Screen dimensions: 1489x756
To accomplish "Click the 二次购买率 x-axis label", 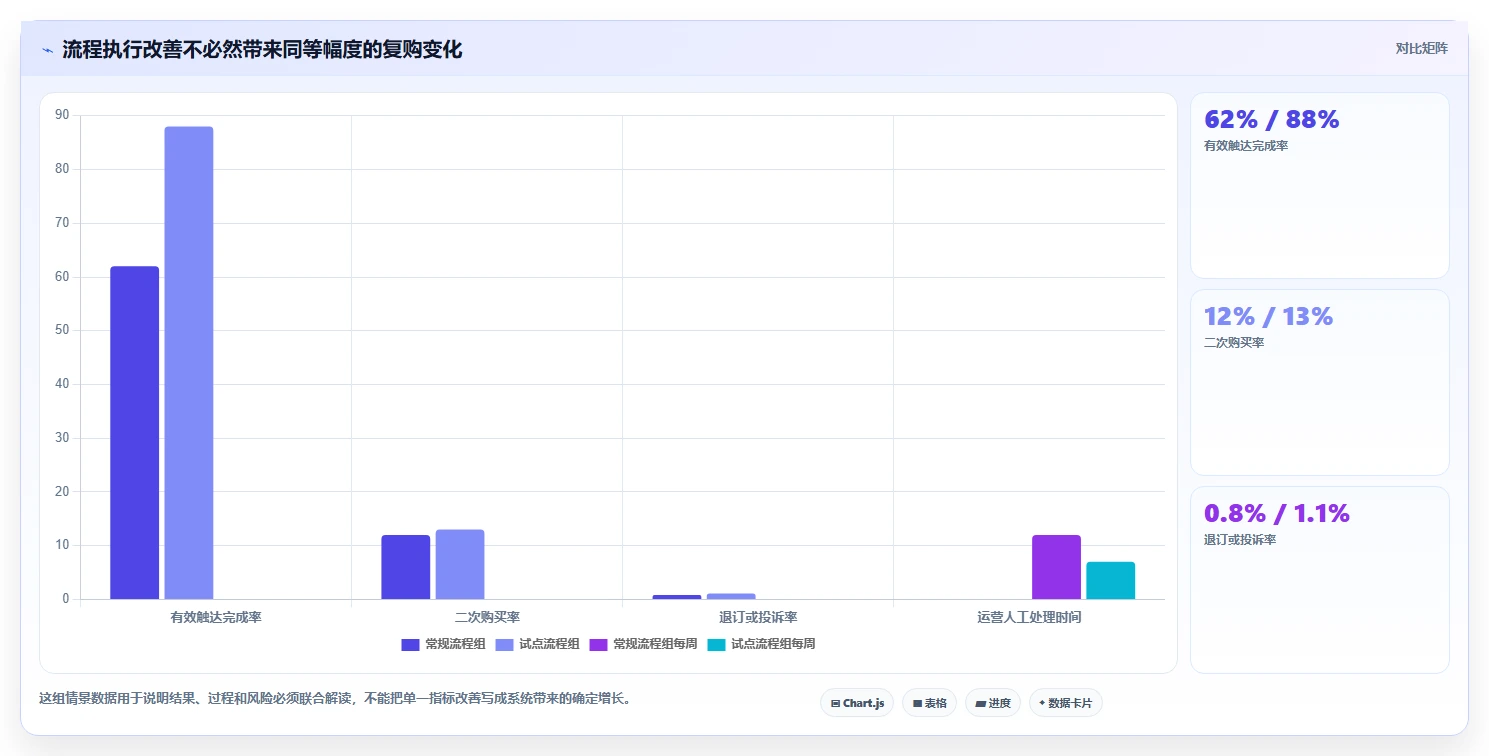I will pos(487,617).
